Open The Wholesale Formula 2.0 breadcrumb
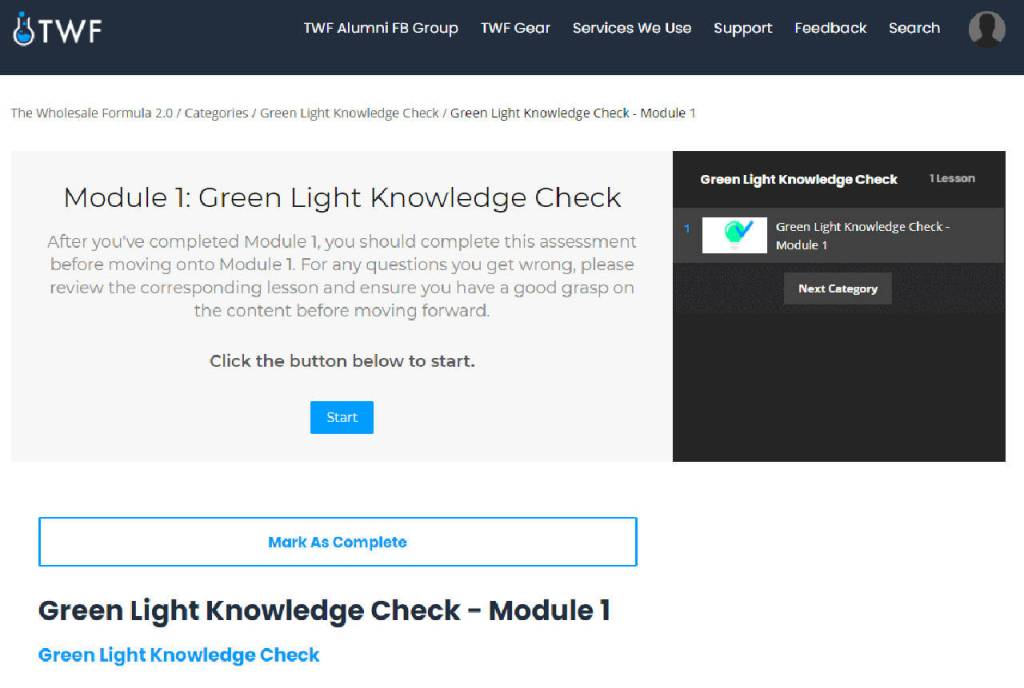Viewport: 1024px width, 688px height. tap(92, 113)
